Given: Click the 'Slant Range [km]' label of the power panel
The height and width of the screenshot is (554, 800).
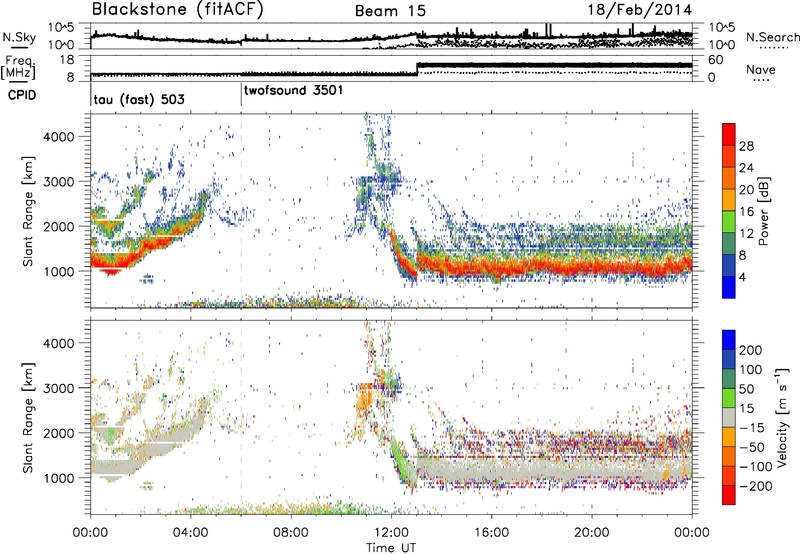Looking at the screenshot, I should pos(28,211).
